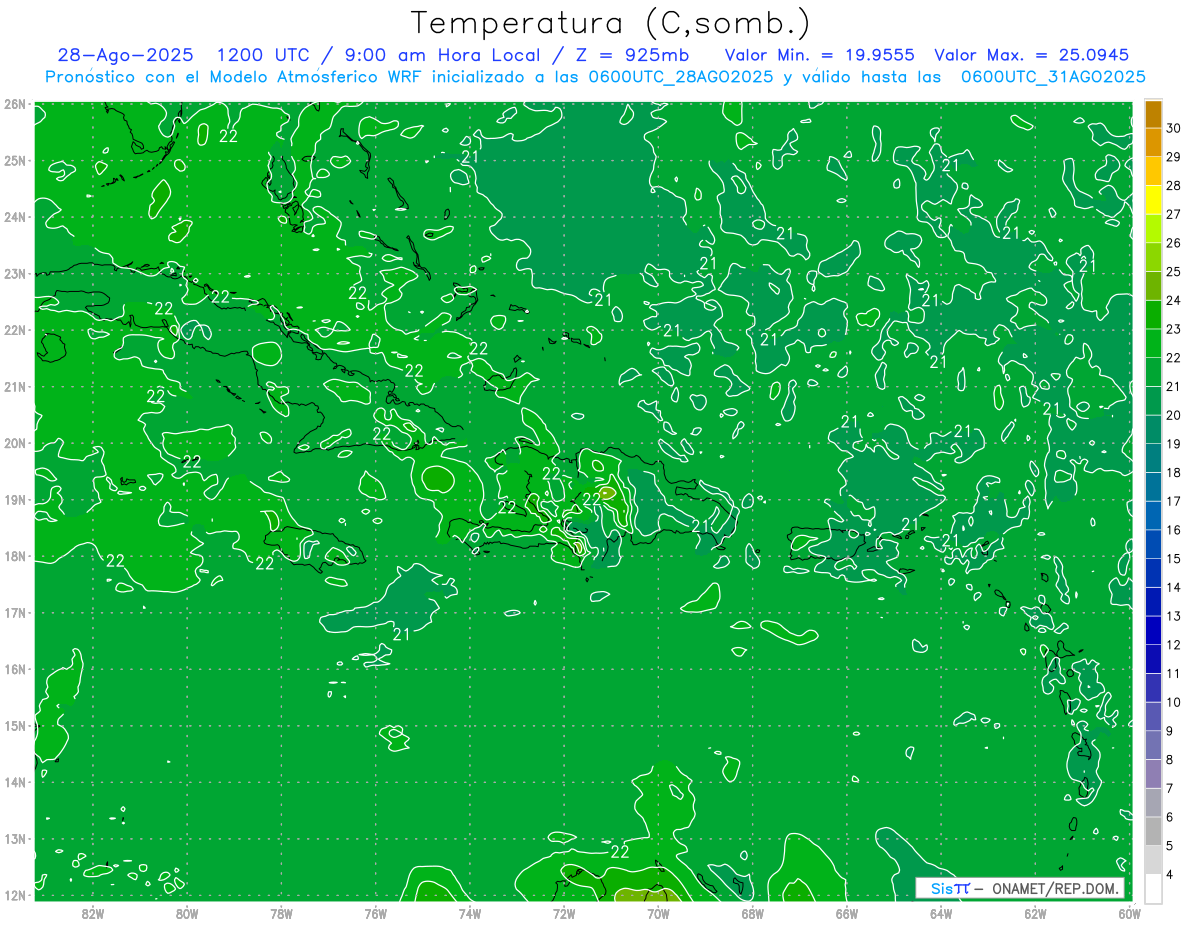This screenshot has width=1200, height=927.
Task: Click the 60W longitude axis label
Action: [x=1130, y=913]
